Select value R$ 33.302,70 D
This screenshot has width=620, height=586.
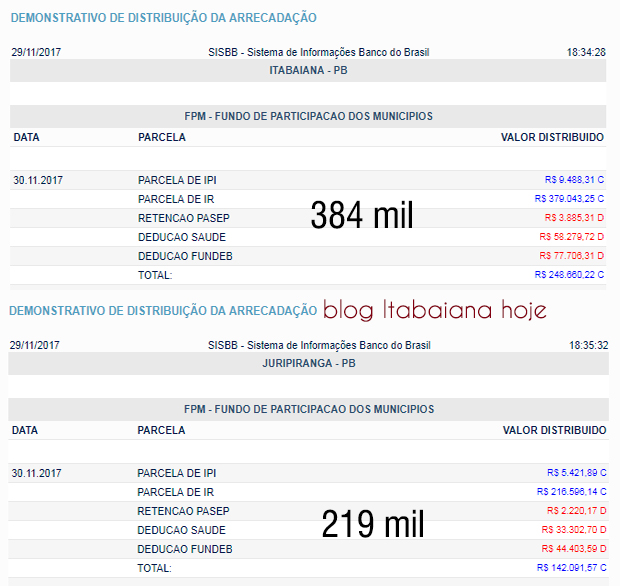574,530
